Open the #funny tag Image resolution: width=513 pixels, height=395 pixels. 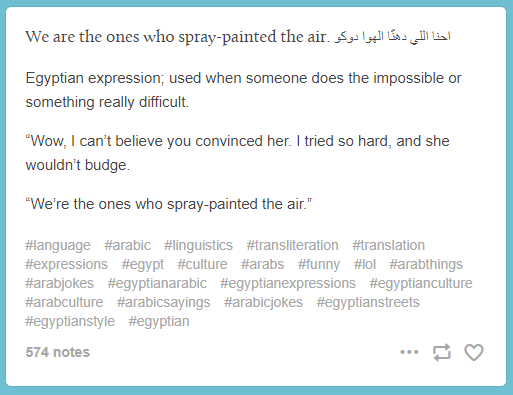[319, 265]
